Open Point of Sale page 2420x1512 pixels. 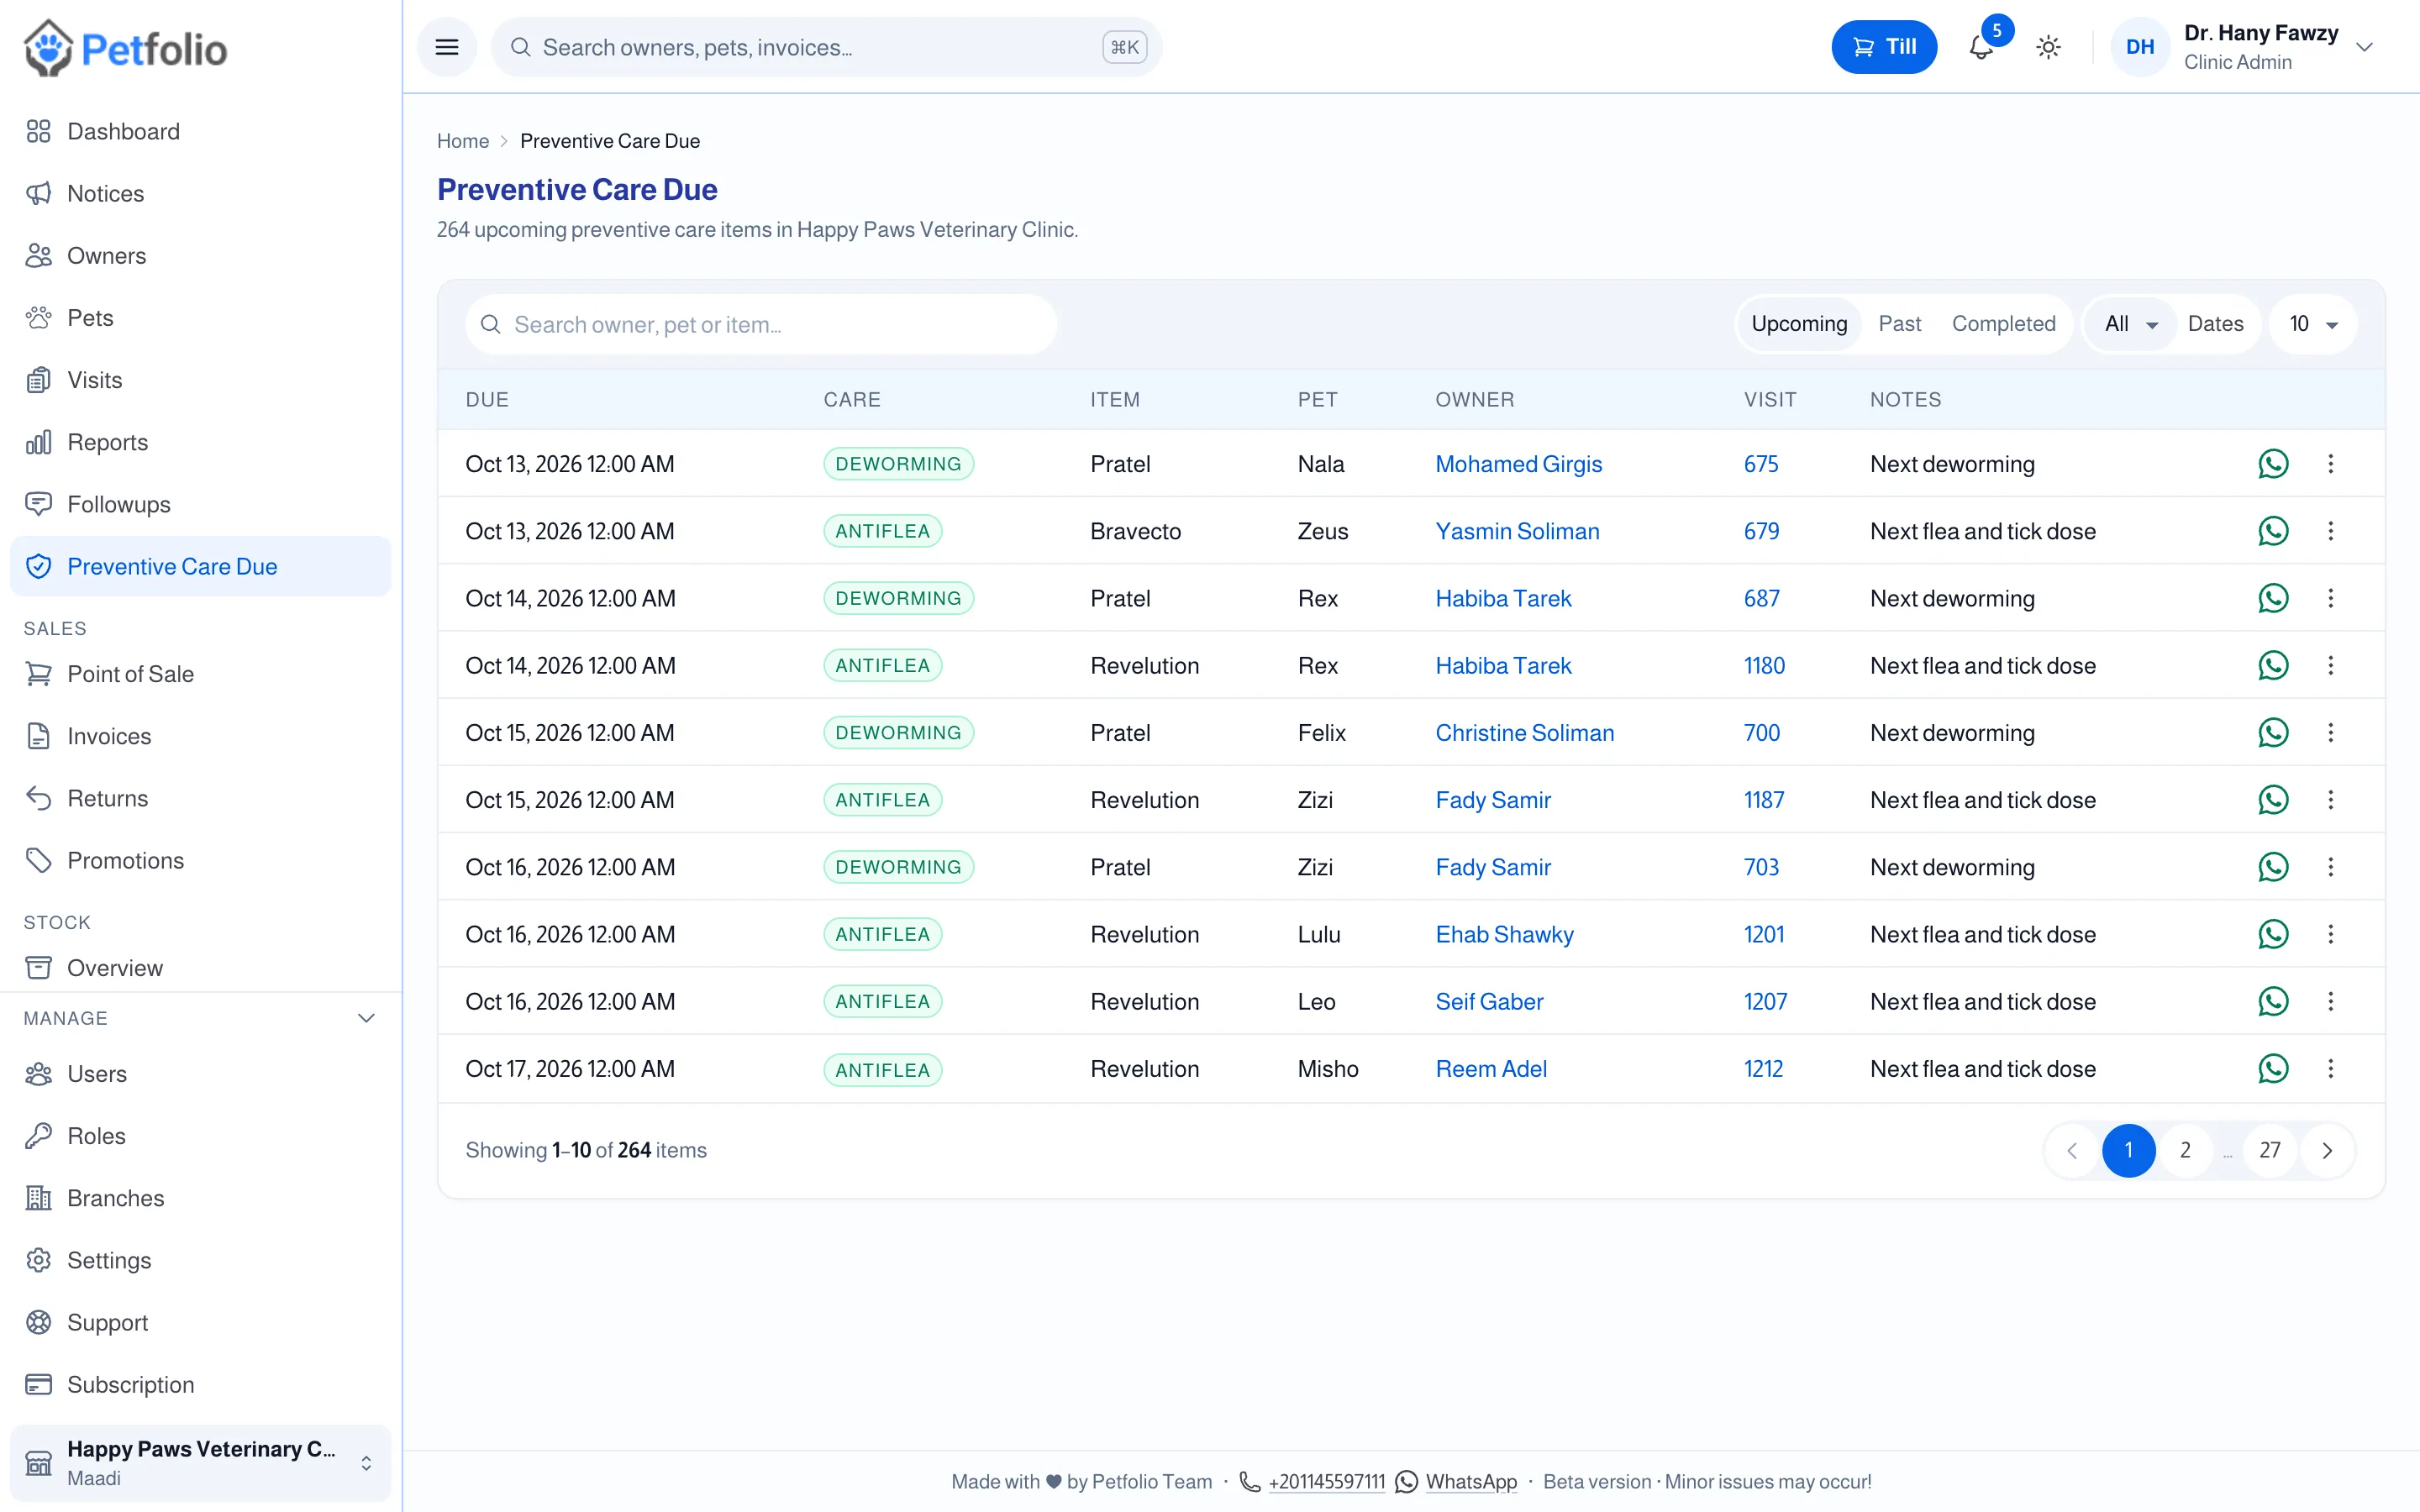pos(200,674)
